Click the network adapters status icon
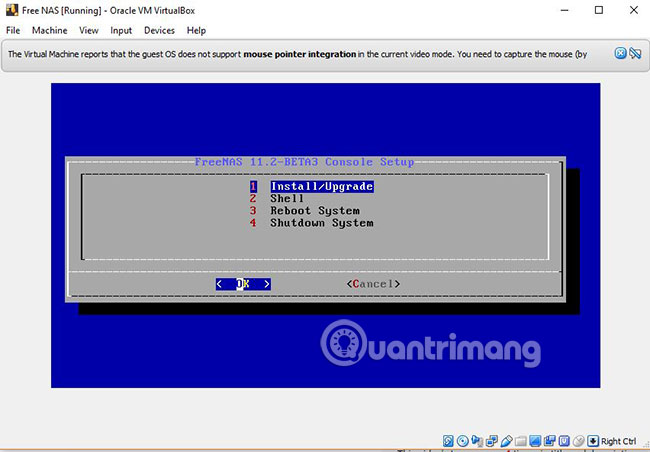The image size is (650, 452). 492,441
